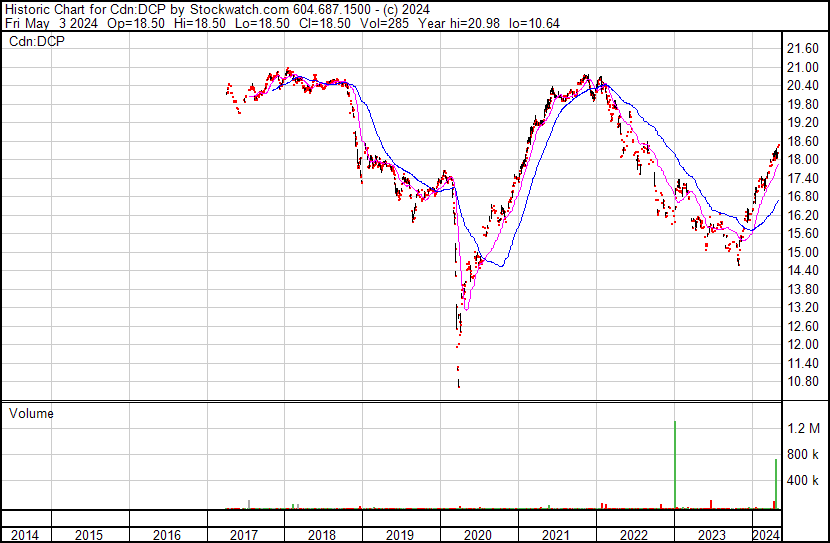Click the 2016 year axis label
The image size is (830, 543).
pos(167,535)
